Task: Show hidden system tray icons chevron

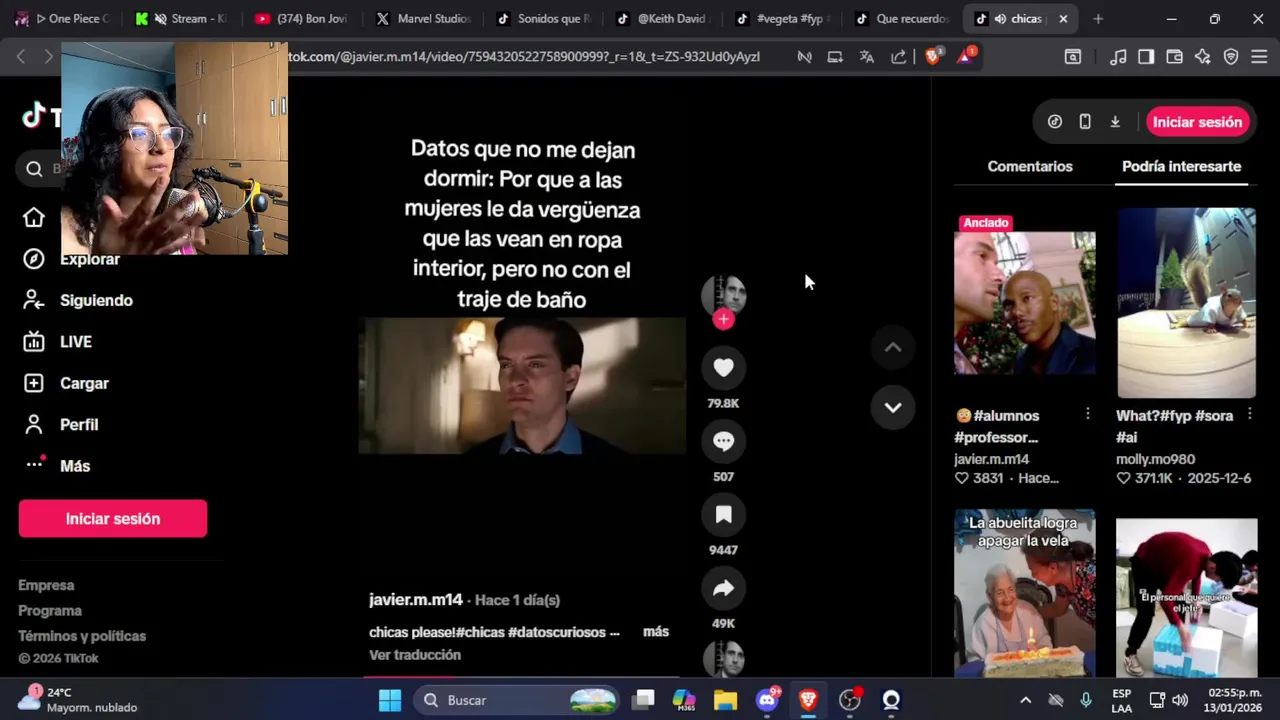Action: [1025, 700]
